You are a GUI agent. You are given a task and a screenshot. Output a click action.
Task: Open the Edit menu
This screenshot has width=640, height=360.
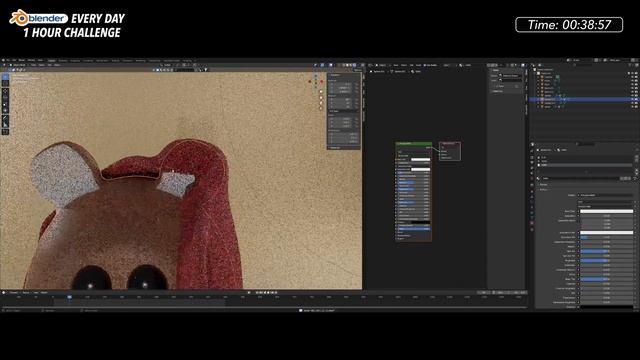pos(14,60)
